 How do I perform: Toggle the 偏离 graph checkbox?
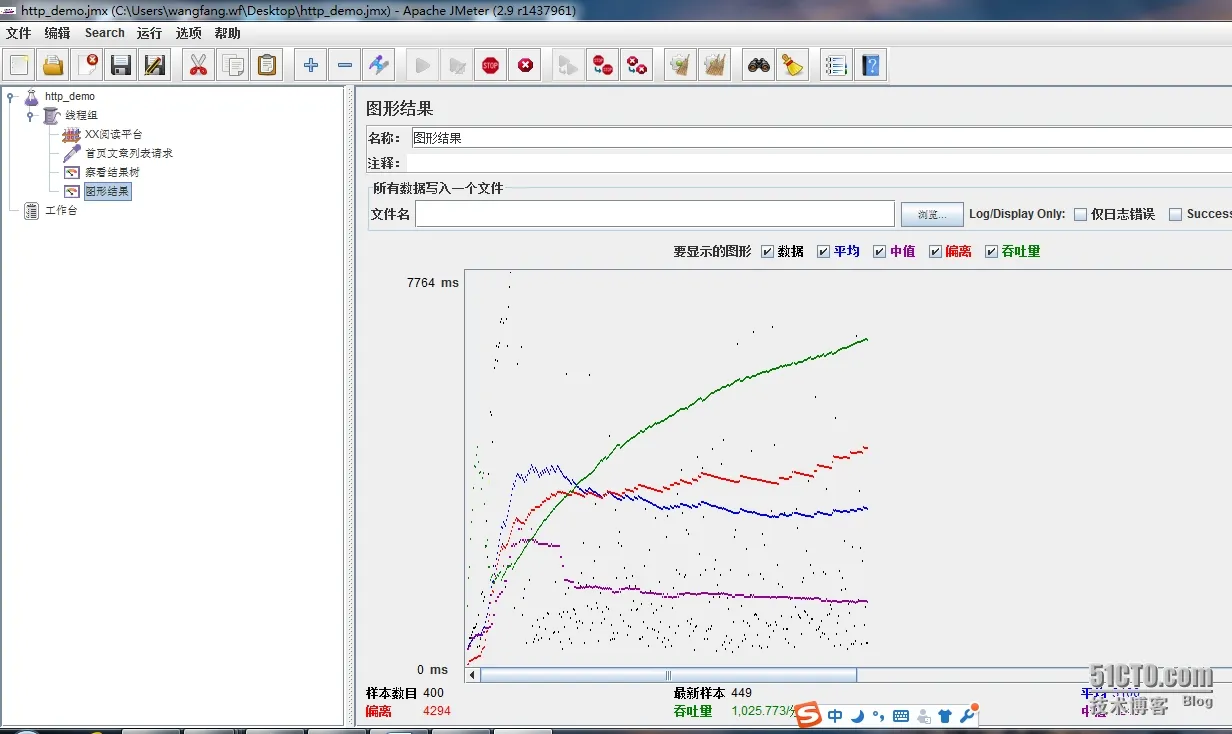point(935,251)
